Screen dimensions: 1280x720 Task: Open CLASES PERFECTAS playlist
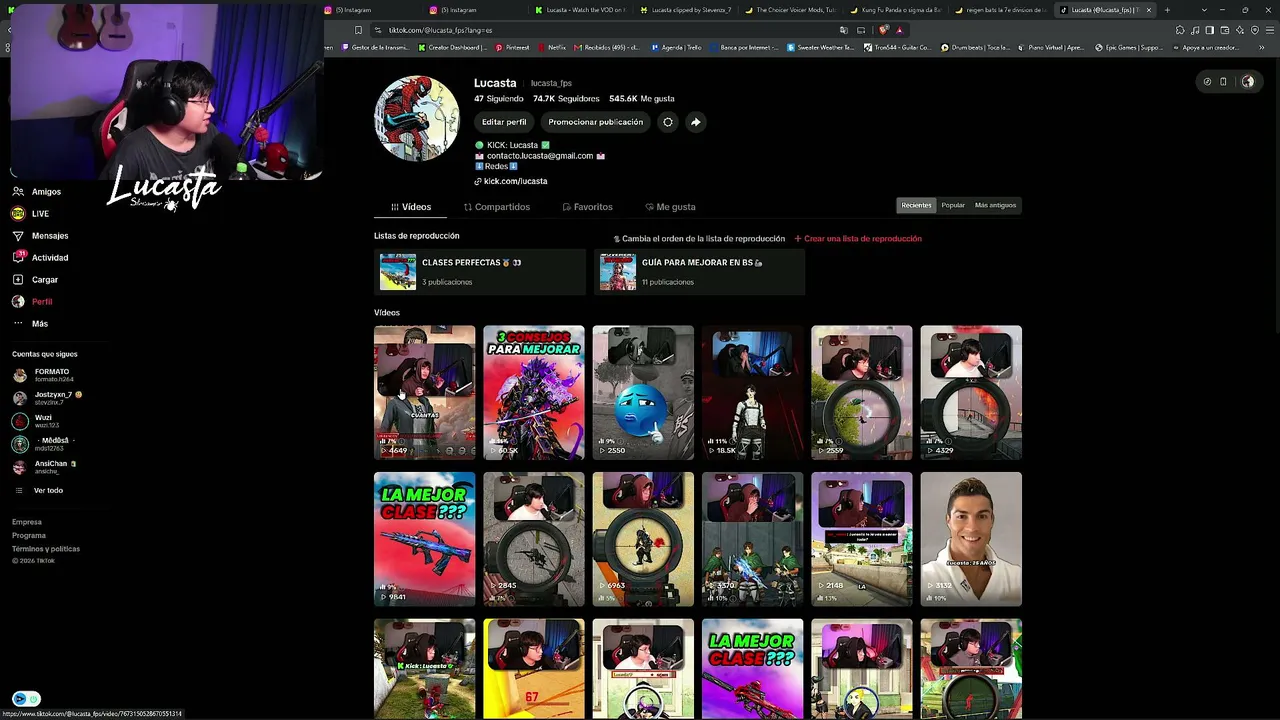[479, 271]
